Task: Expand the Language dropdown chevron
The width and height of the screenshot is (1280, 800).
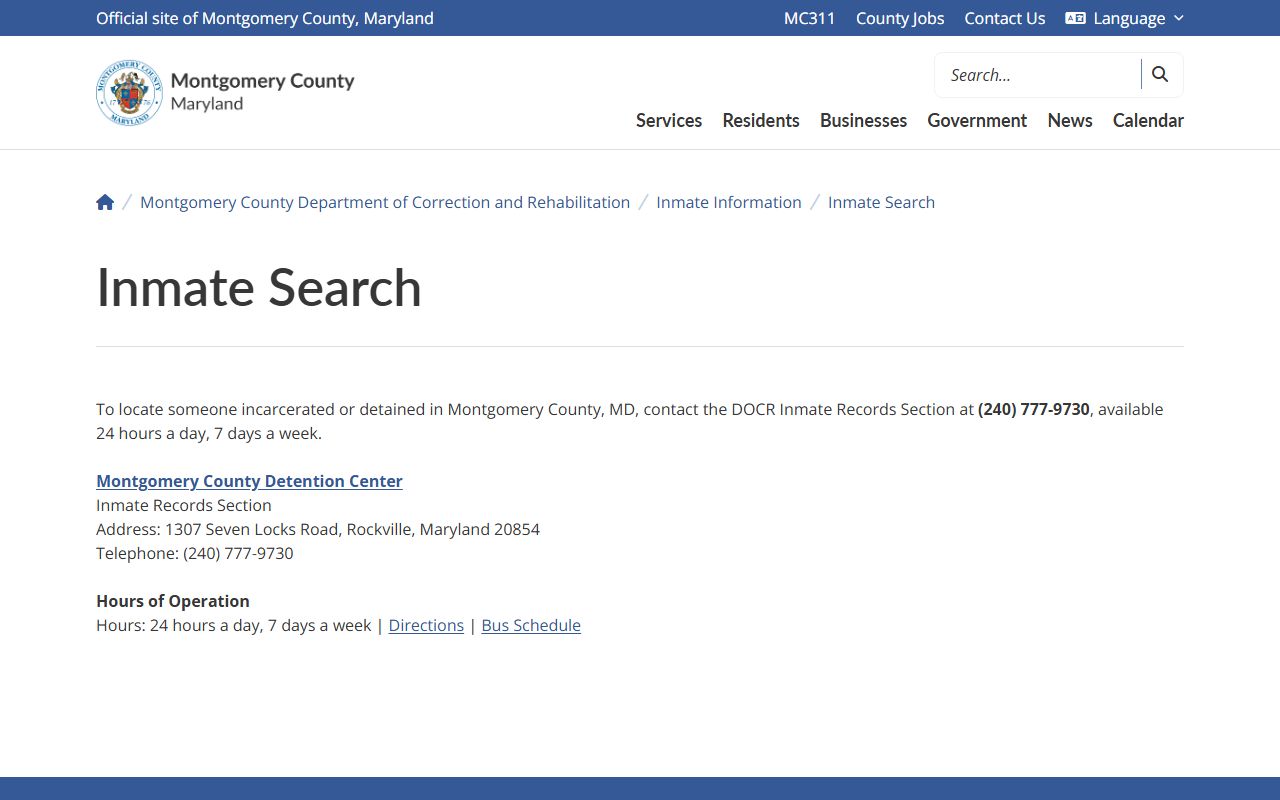Action: (x=1178, y=18)
